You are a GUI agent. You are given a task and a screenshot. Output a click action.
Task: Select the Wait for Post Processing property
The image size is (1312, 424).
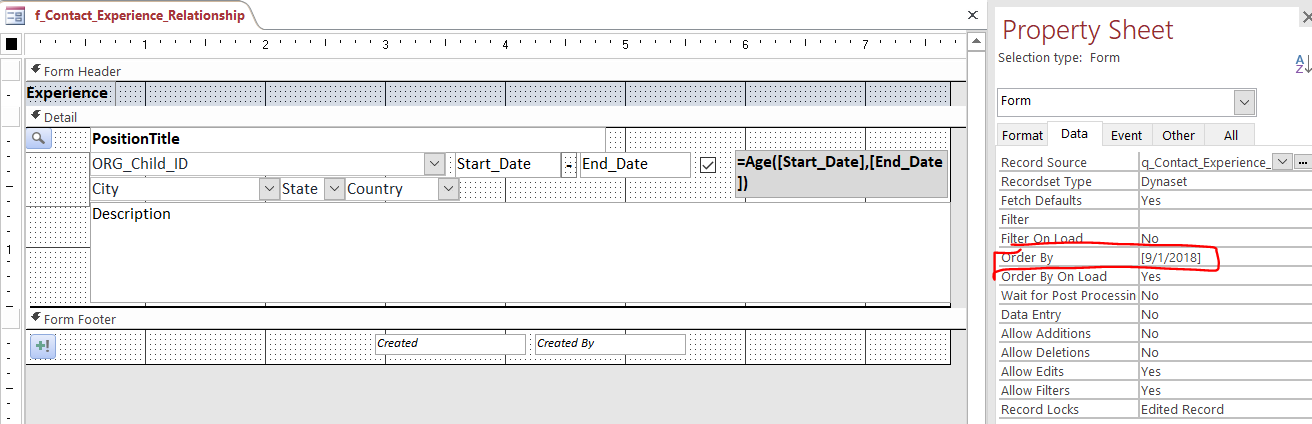pyautogui.click(x=1068, y=295)
